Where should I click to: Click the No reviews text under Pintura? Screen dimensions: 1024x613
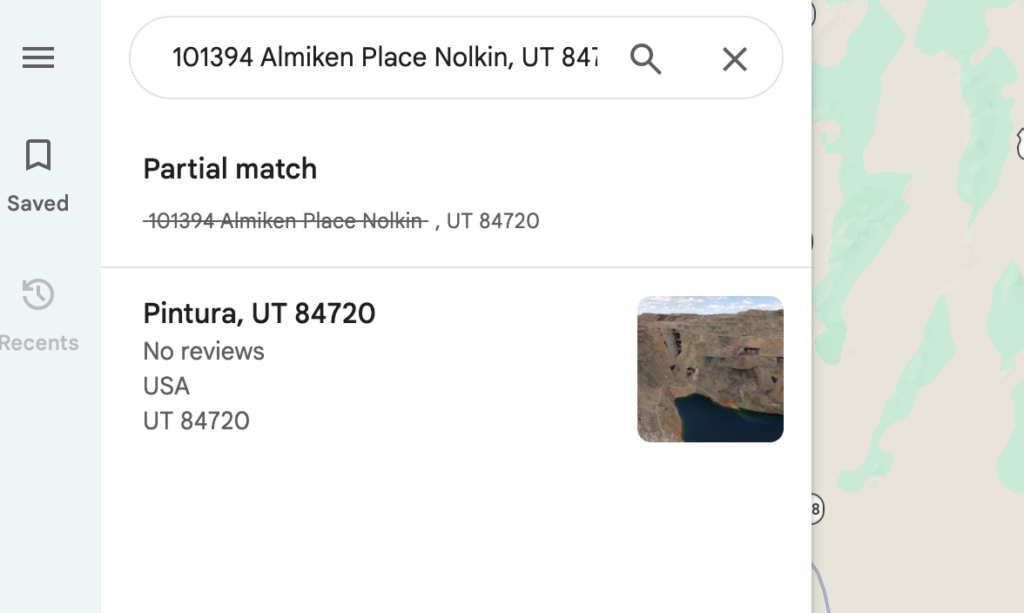(x=203, y=351)
